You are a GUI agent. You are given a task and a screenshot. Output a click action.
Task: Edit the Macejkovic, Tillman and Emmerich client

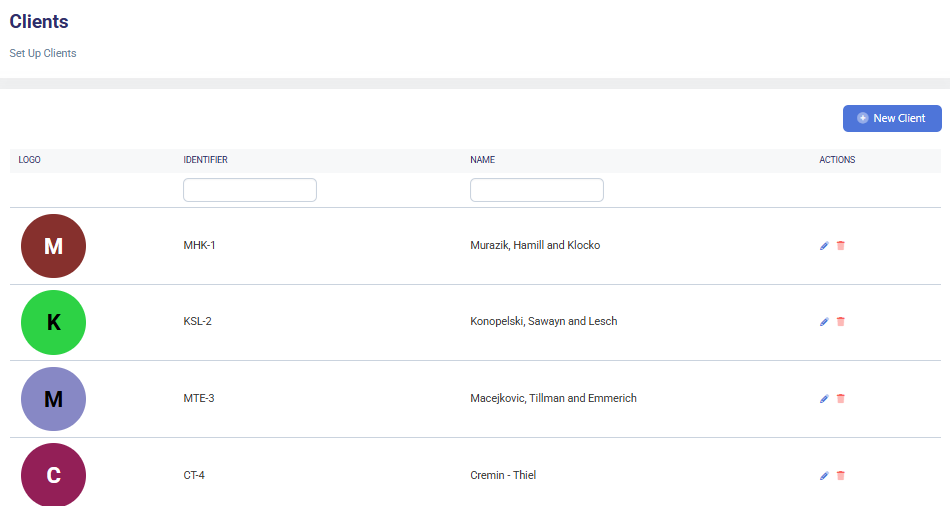click(824, 399)
